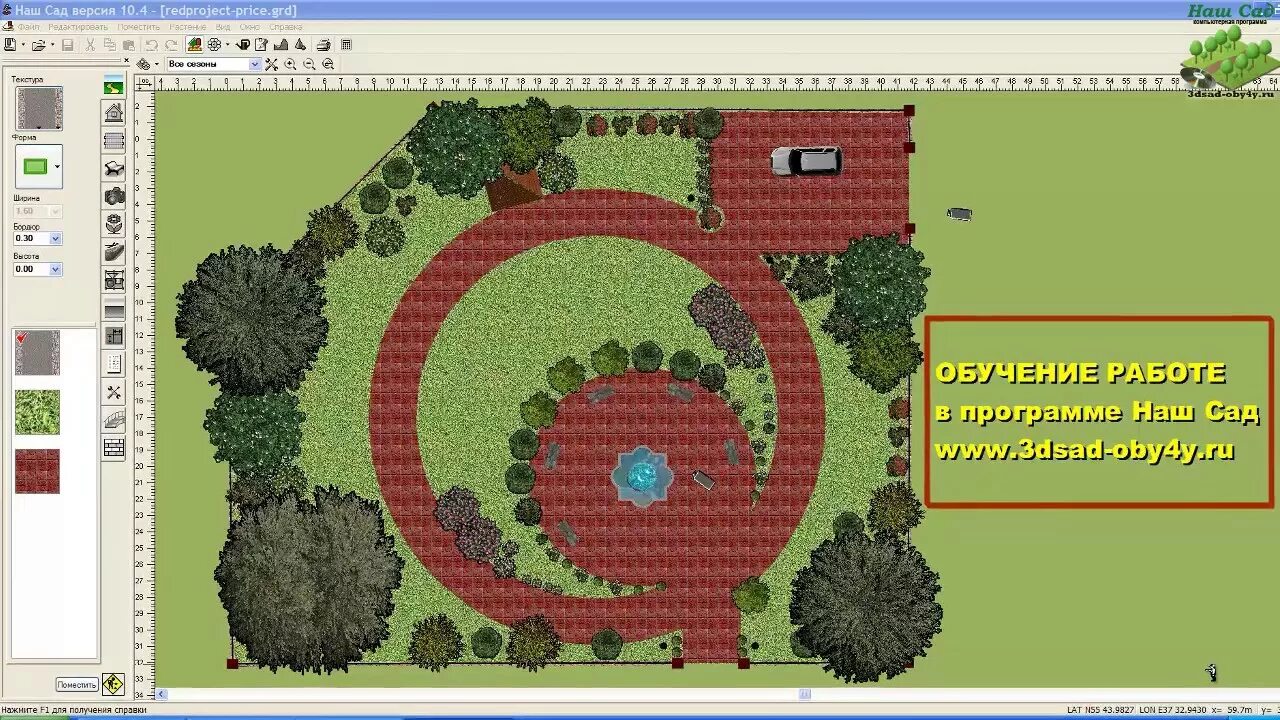The width and height of the screenshot is (1280, 720).
Task: Select the red paving texture thumbnail
Action: (x=37, y=471)
